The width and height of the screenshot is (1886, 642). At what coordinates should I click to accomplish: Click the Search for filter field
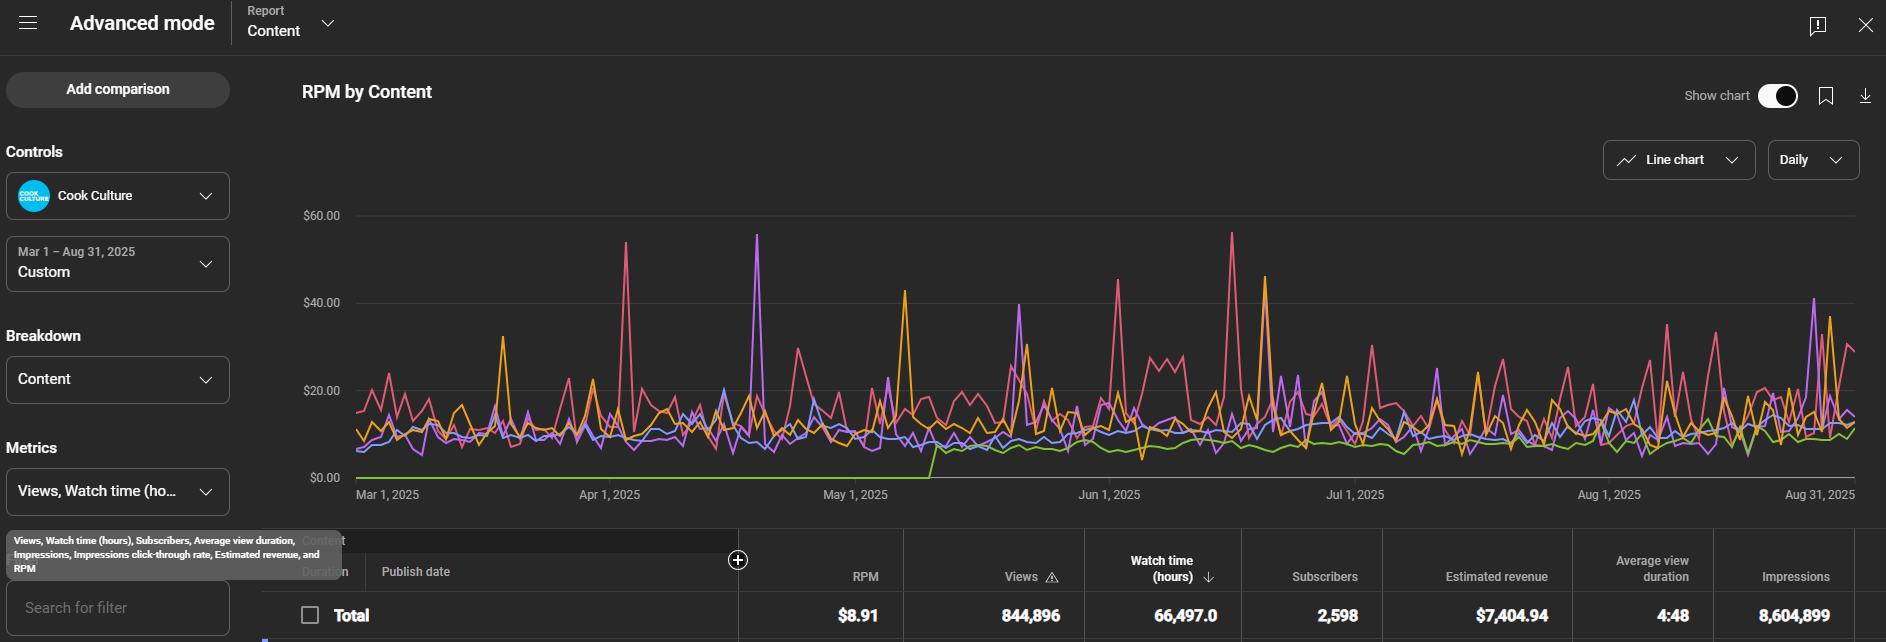[x=118, y=608]
